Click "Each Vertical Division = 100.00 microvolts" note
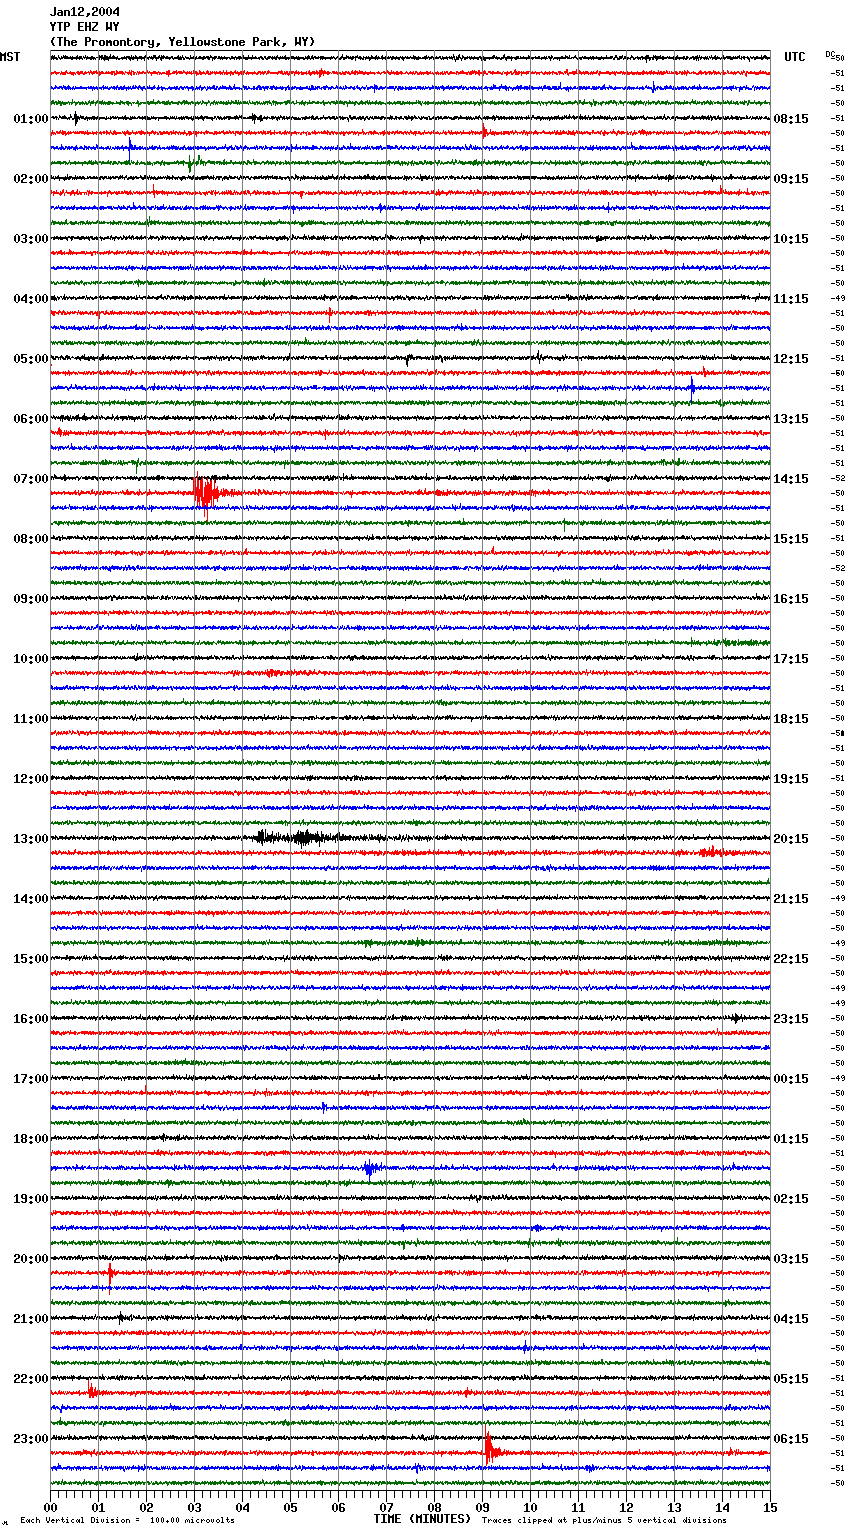Screen dimensions: 850x1534 [x=128, y=1520]
